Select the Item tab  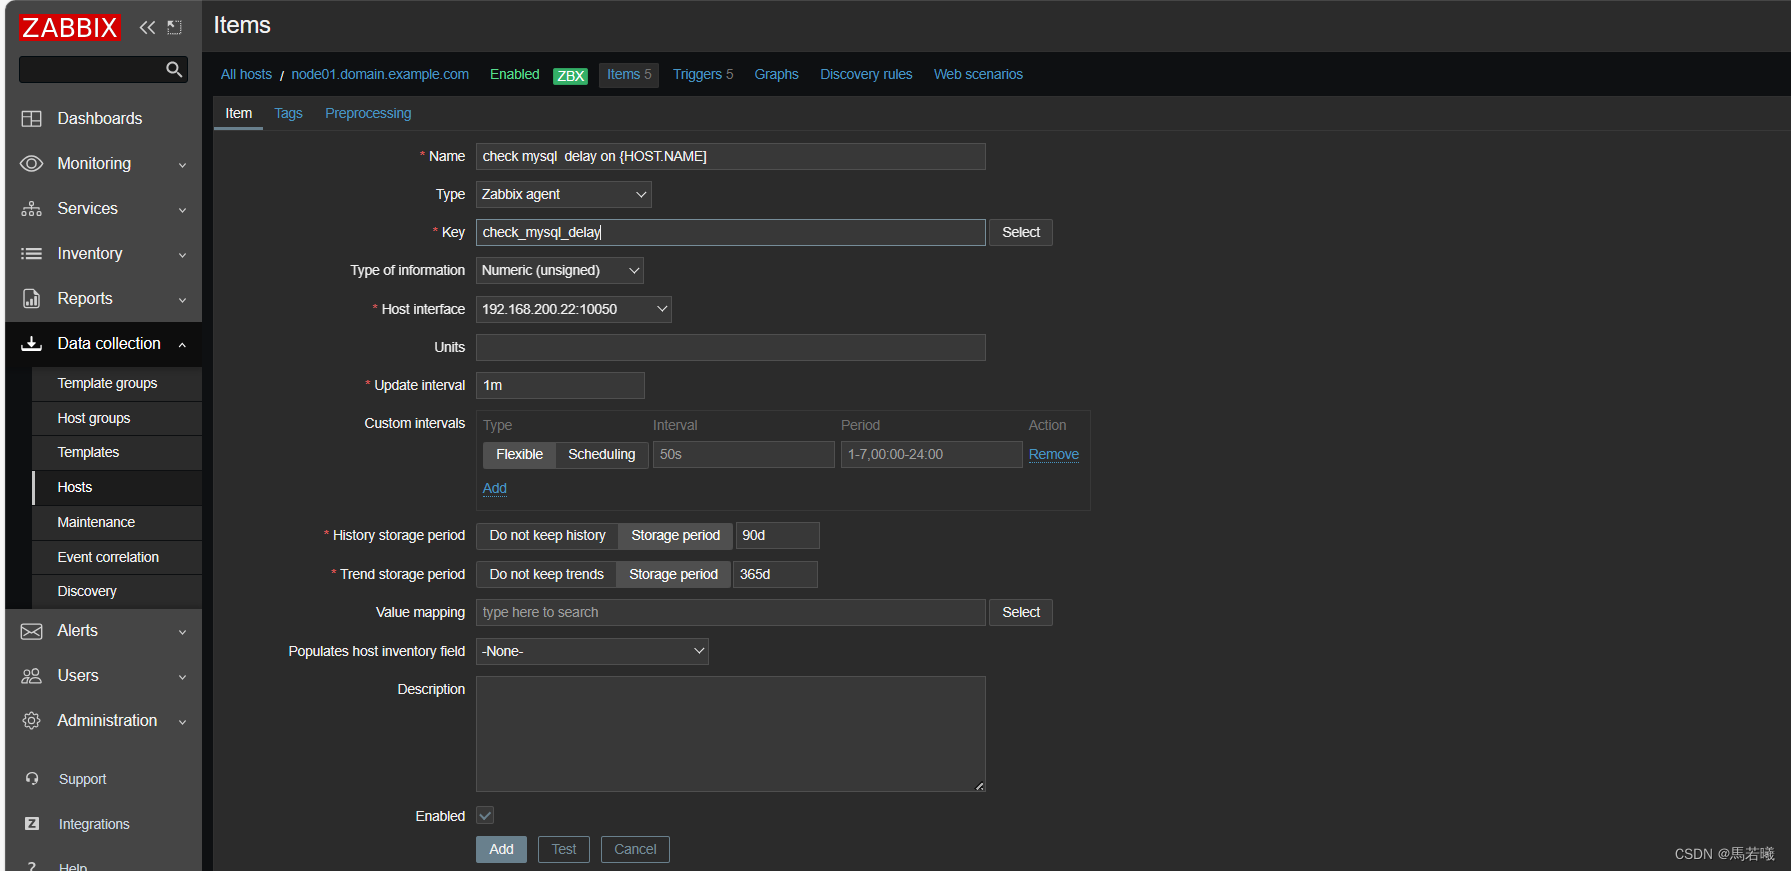click(238, 113)
